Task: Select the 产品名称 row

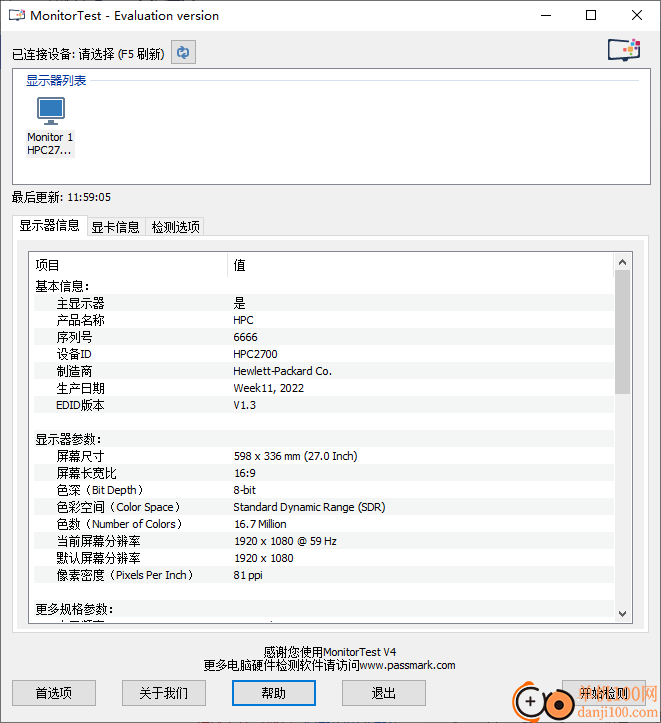Action: [x=324, y=320]
